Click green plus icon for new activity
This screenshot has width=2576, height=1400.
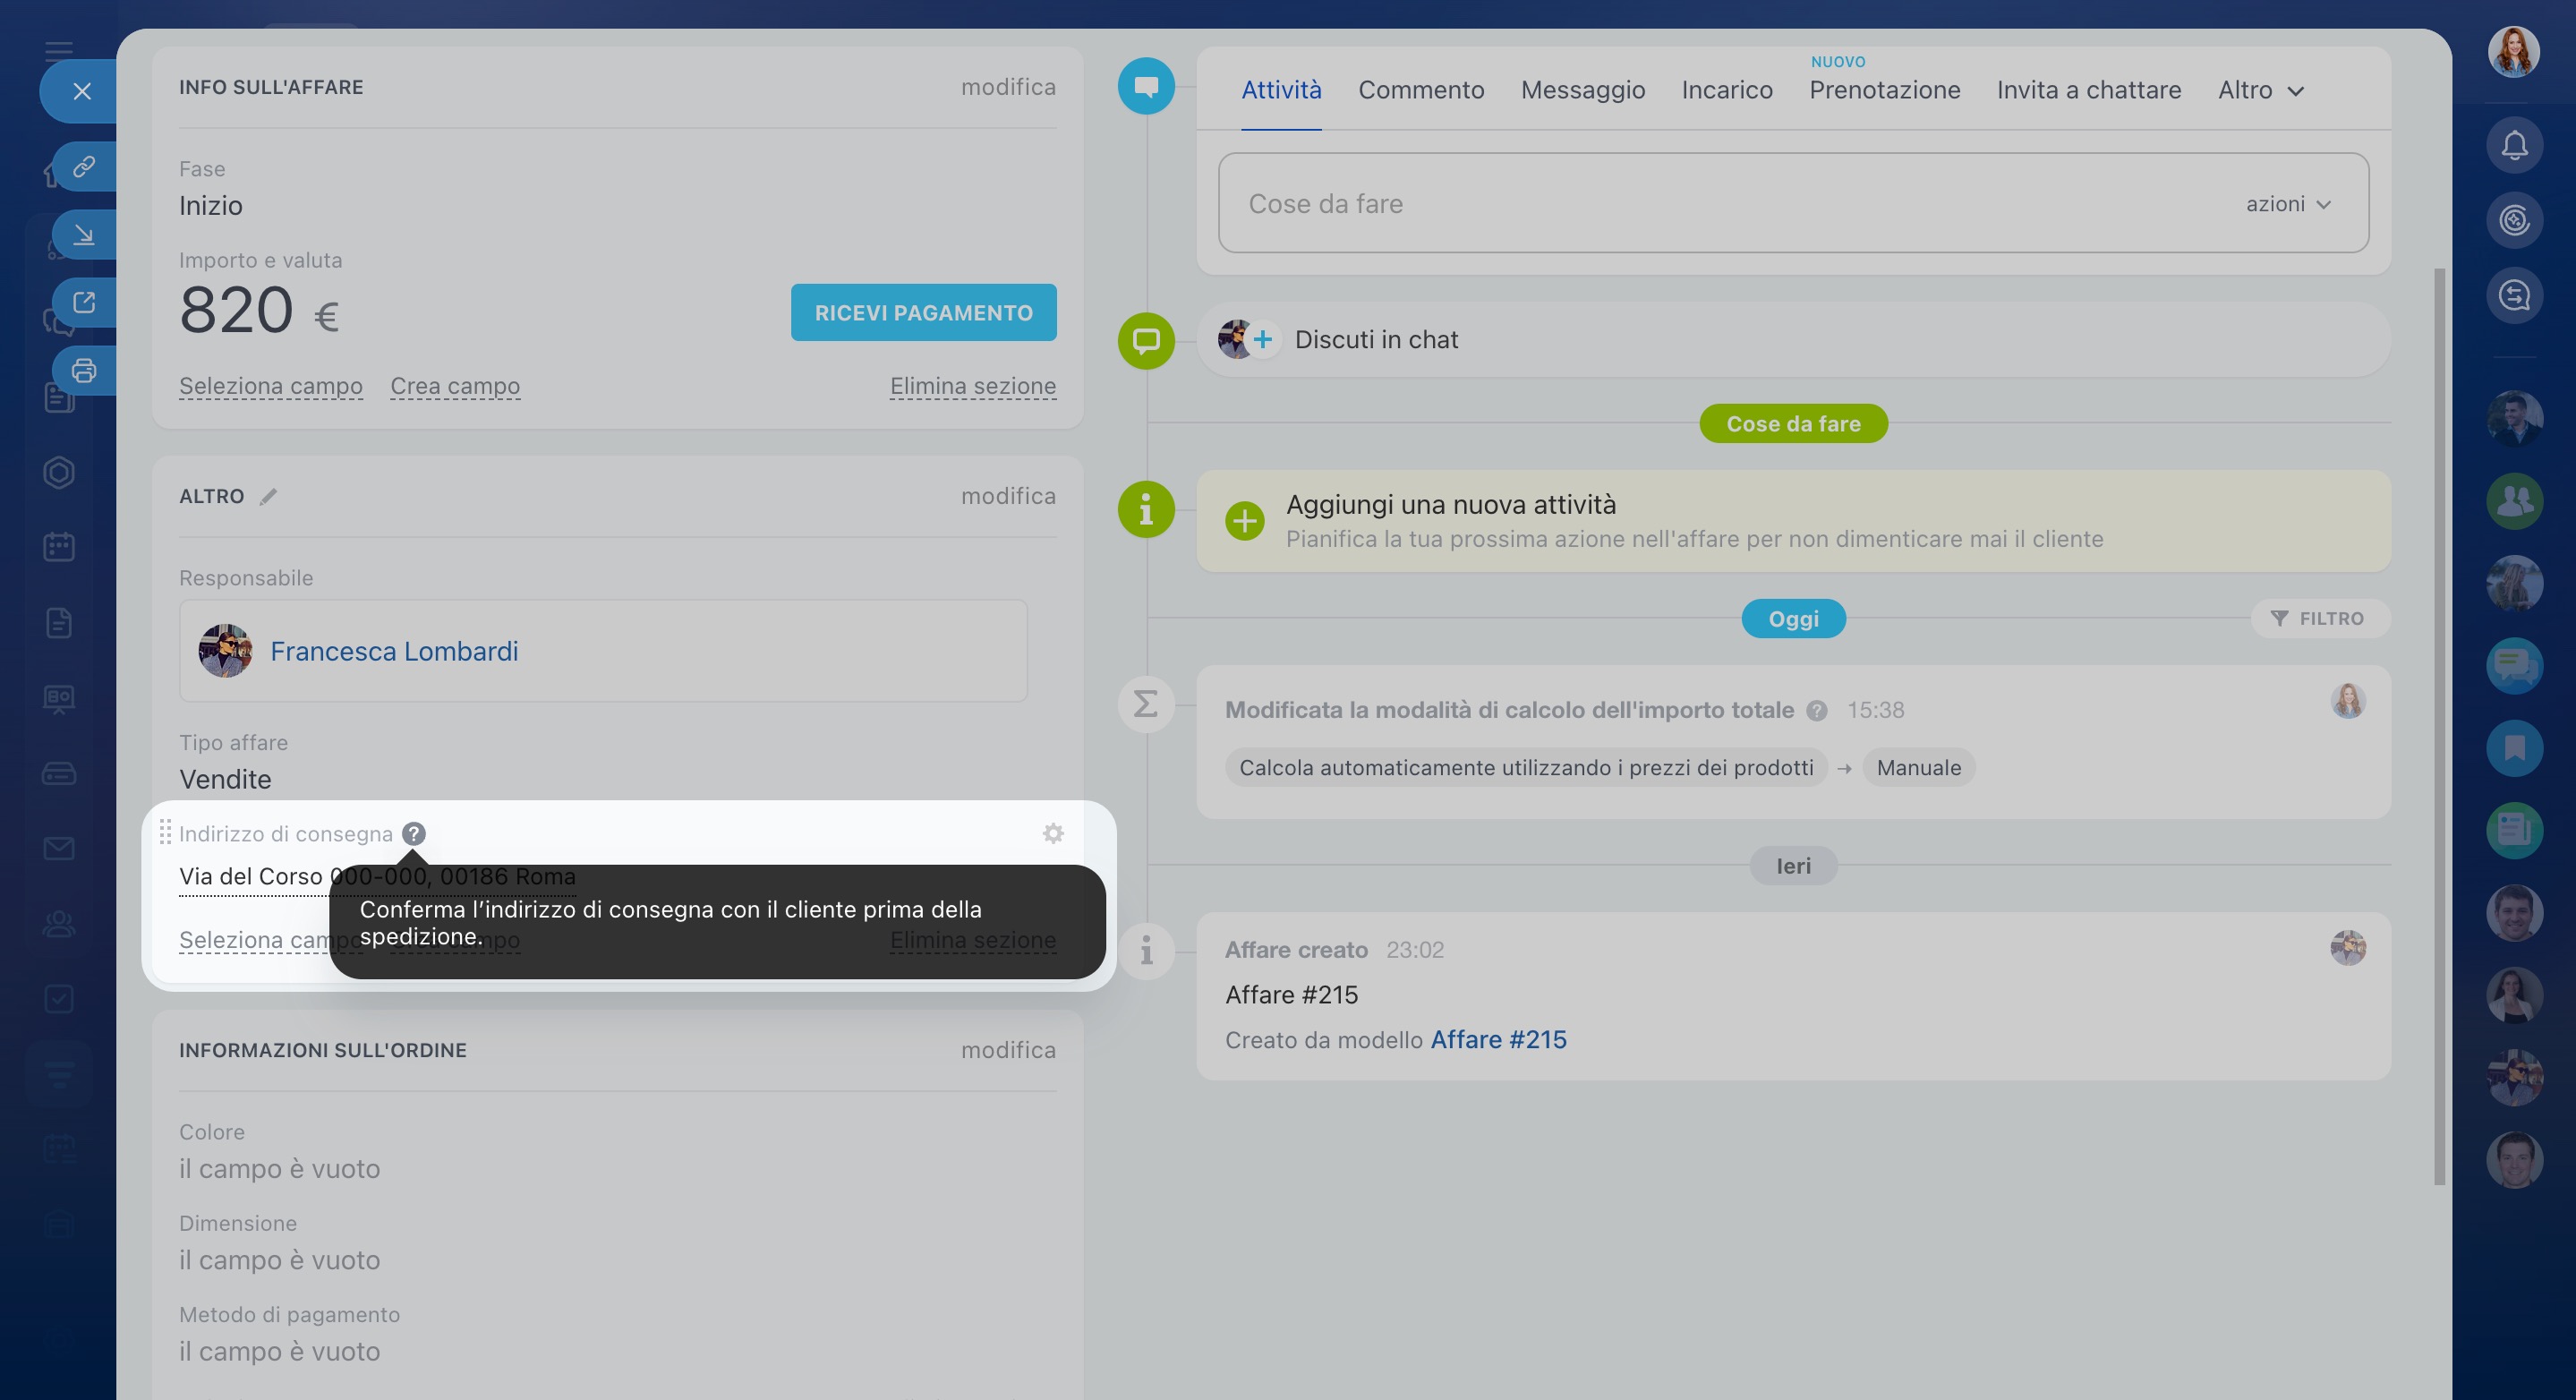(x=1245, y=521)
